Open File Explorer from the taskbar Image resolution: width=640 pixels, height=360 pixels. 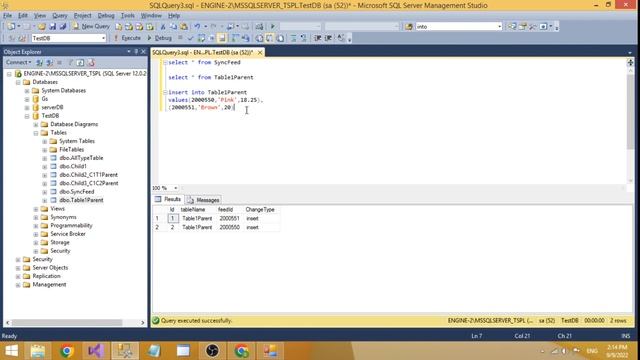coord(38,351)
